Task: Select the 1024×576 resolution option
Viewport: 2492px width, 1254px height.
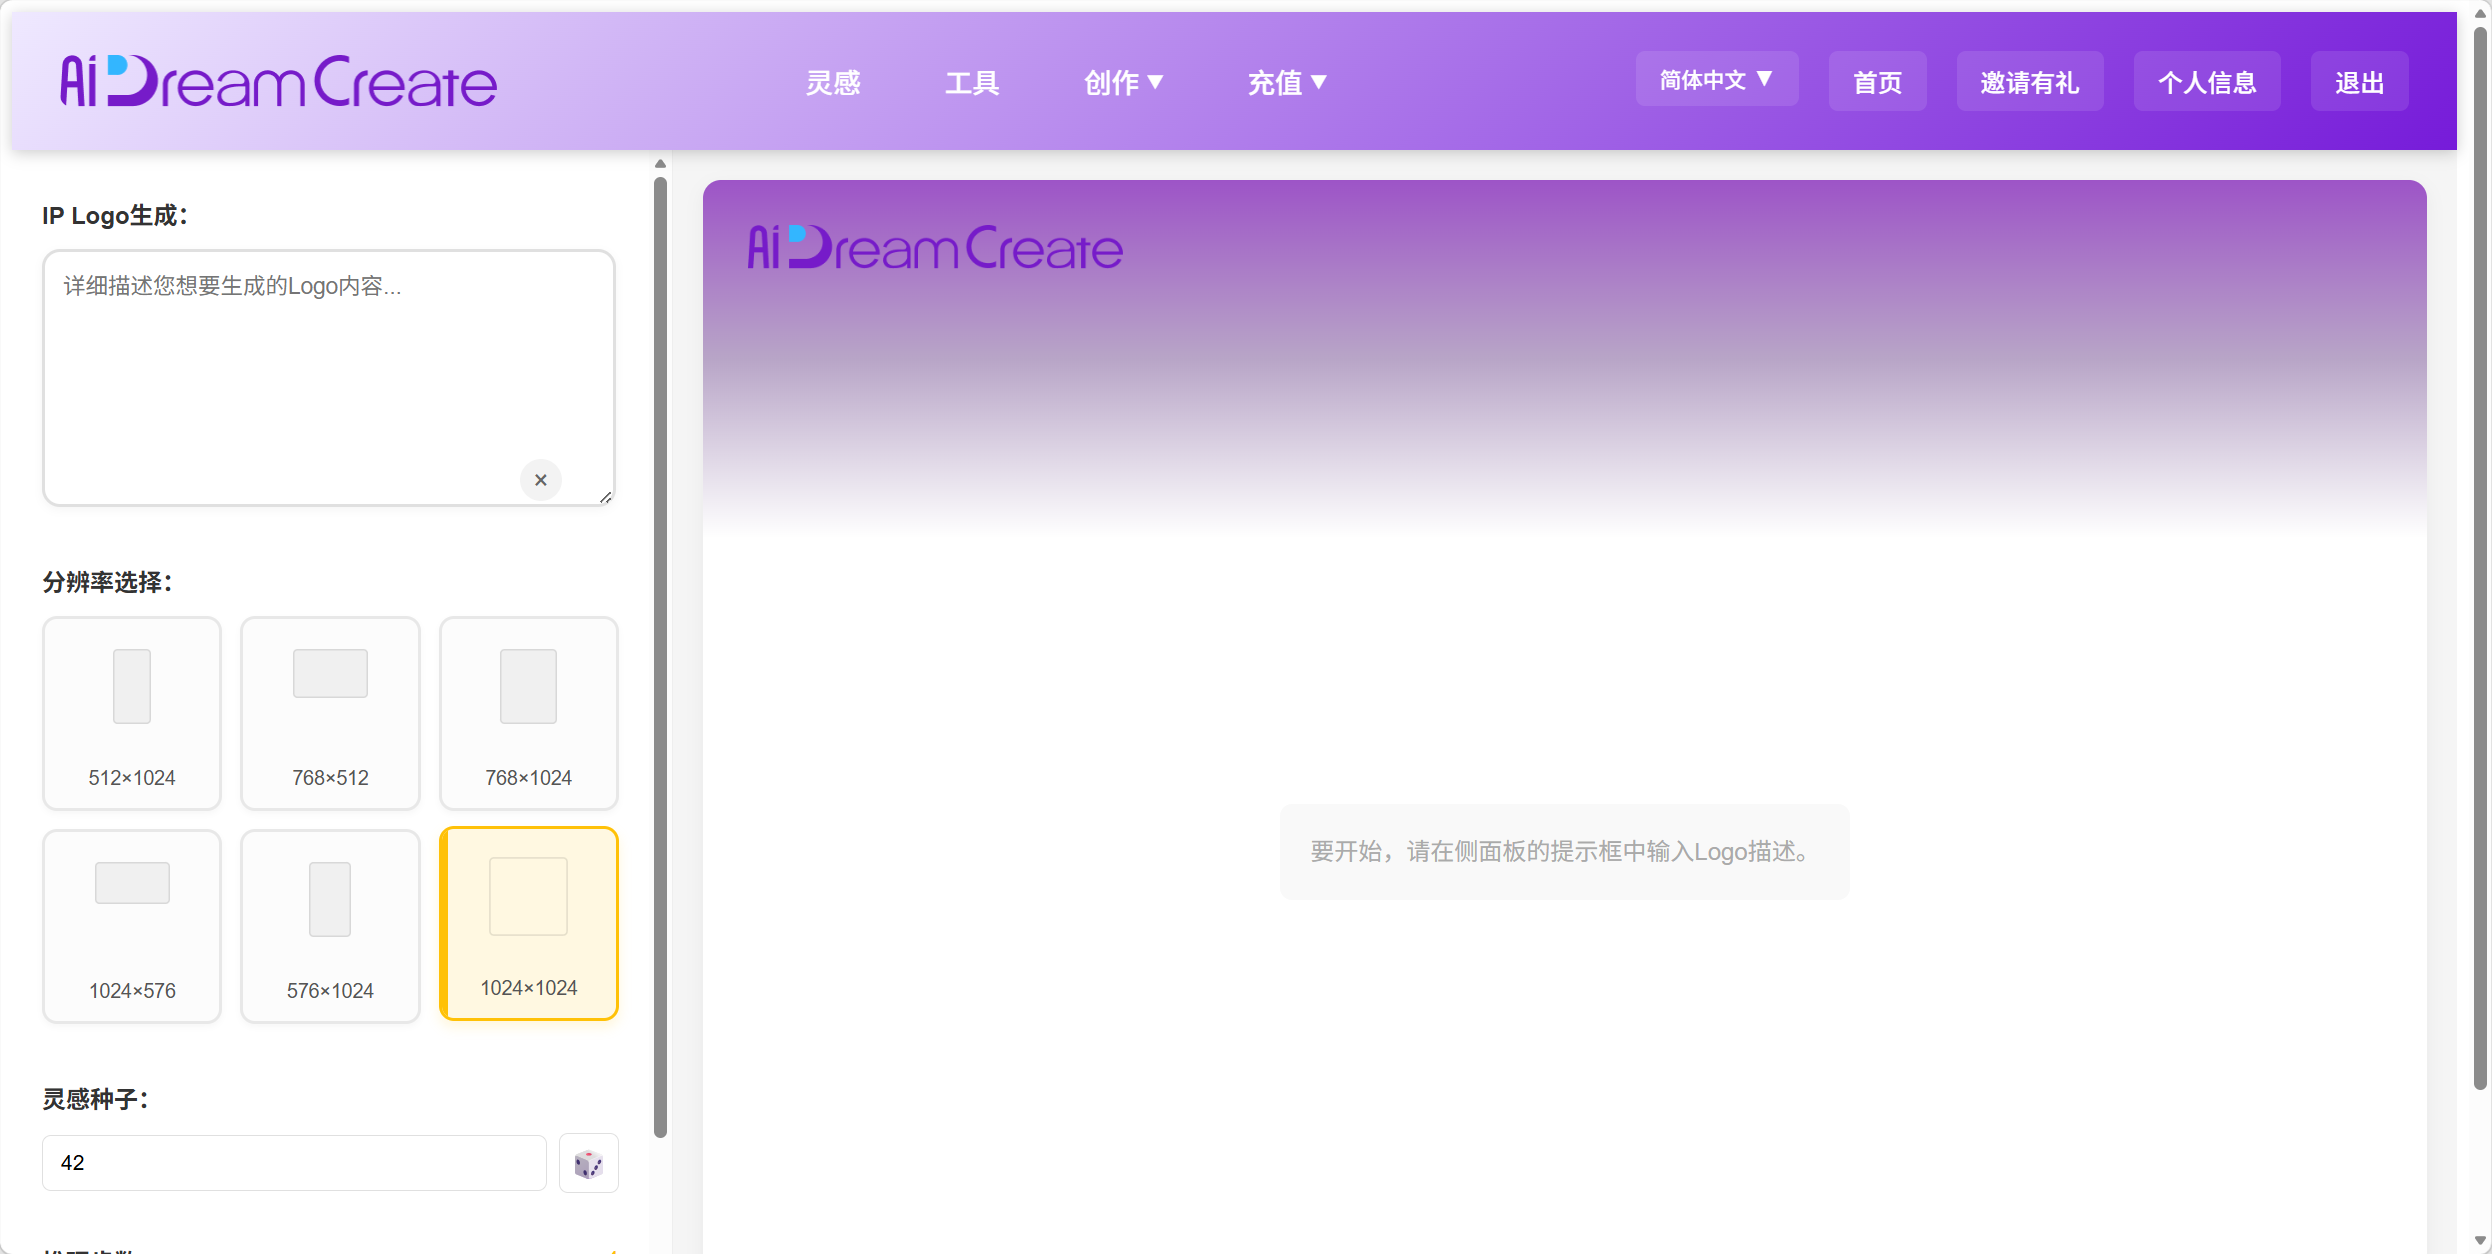Action: (132, 926)
